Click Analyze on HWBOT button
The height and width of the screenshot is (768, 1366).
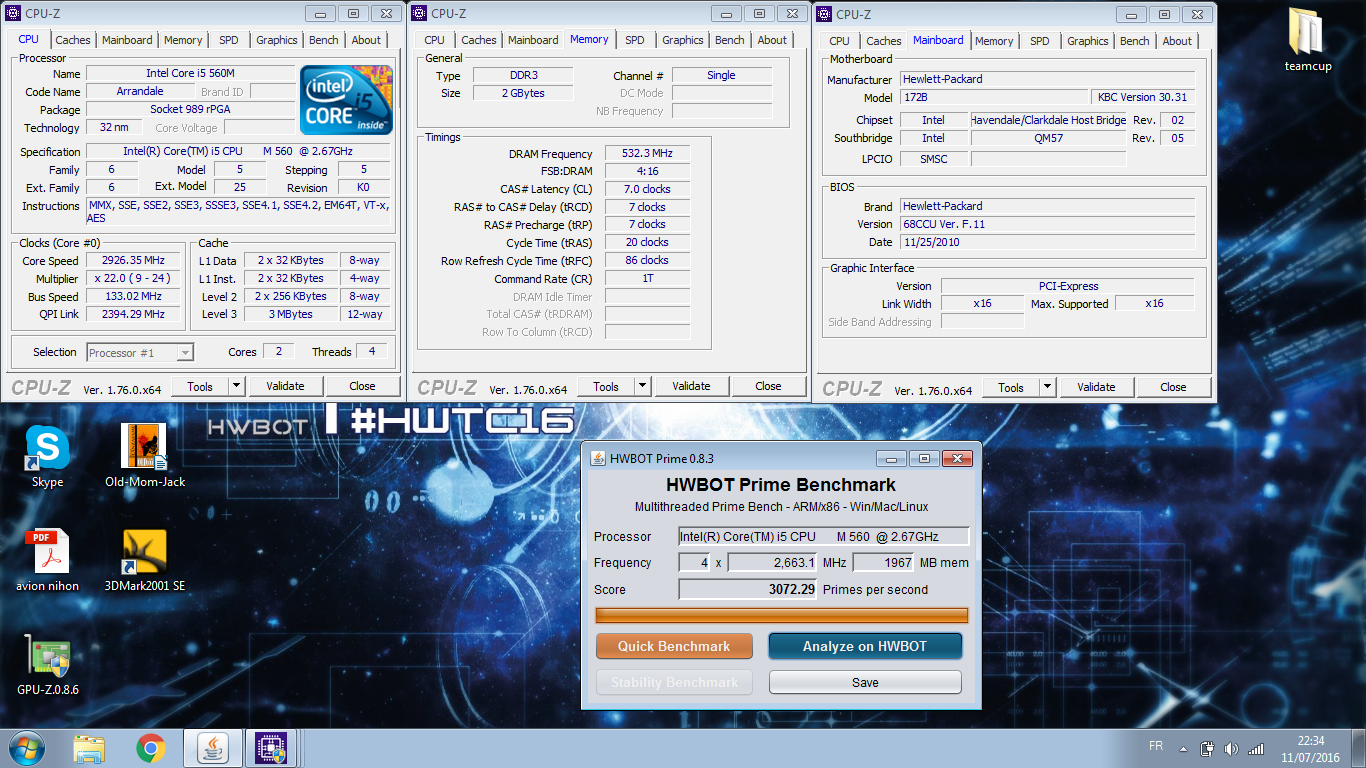[x=865, y=646]
